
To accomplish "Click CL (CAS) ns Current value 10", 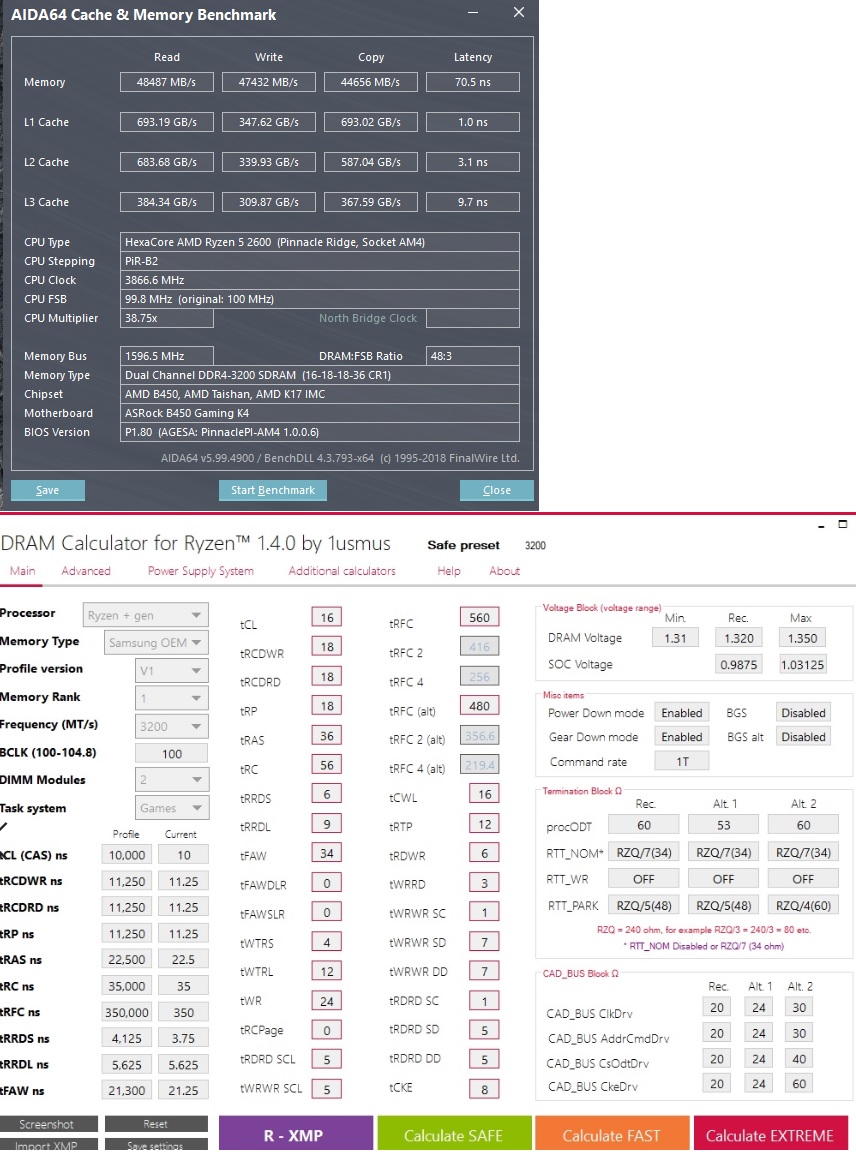I will (183, 855).
